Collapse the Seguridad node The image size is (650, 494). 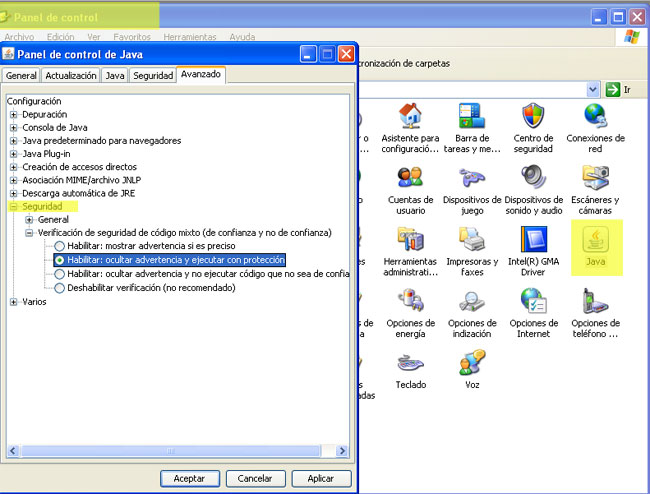click(14, 207)
